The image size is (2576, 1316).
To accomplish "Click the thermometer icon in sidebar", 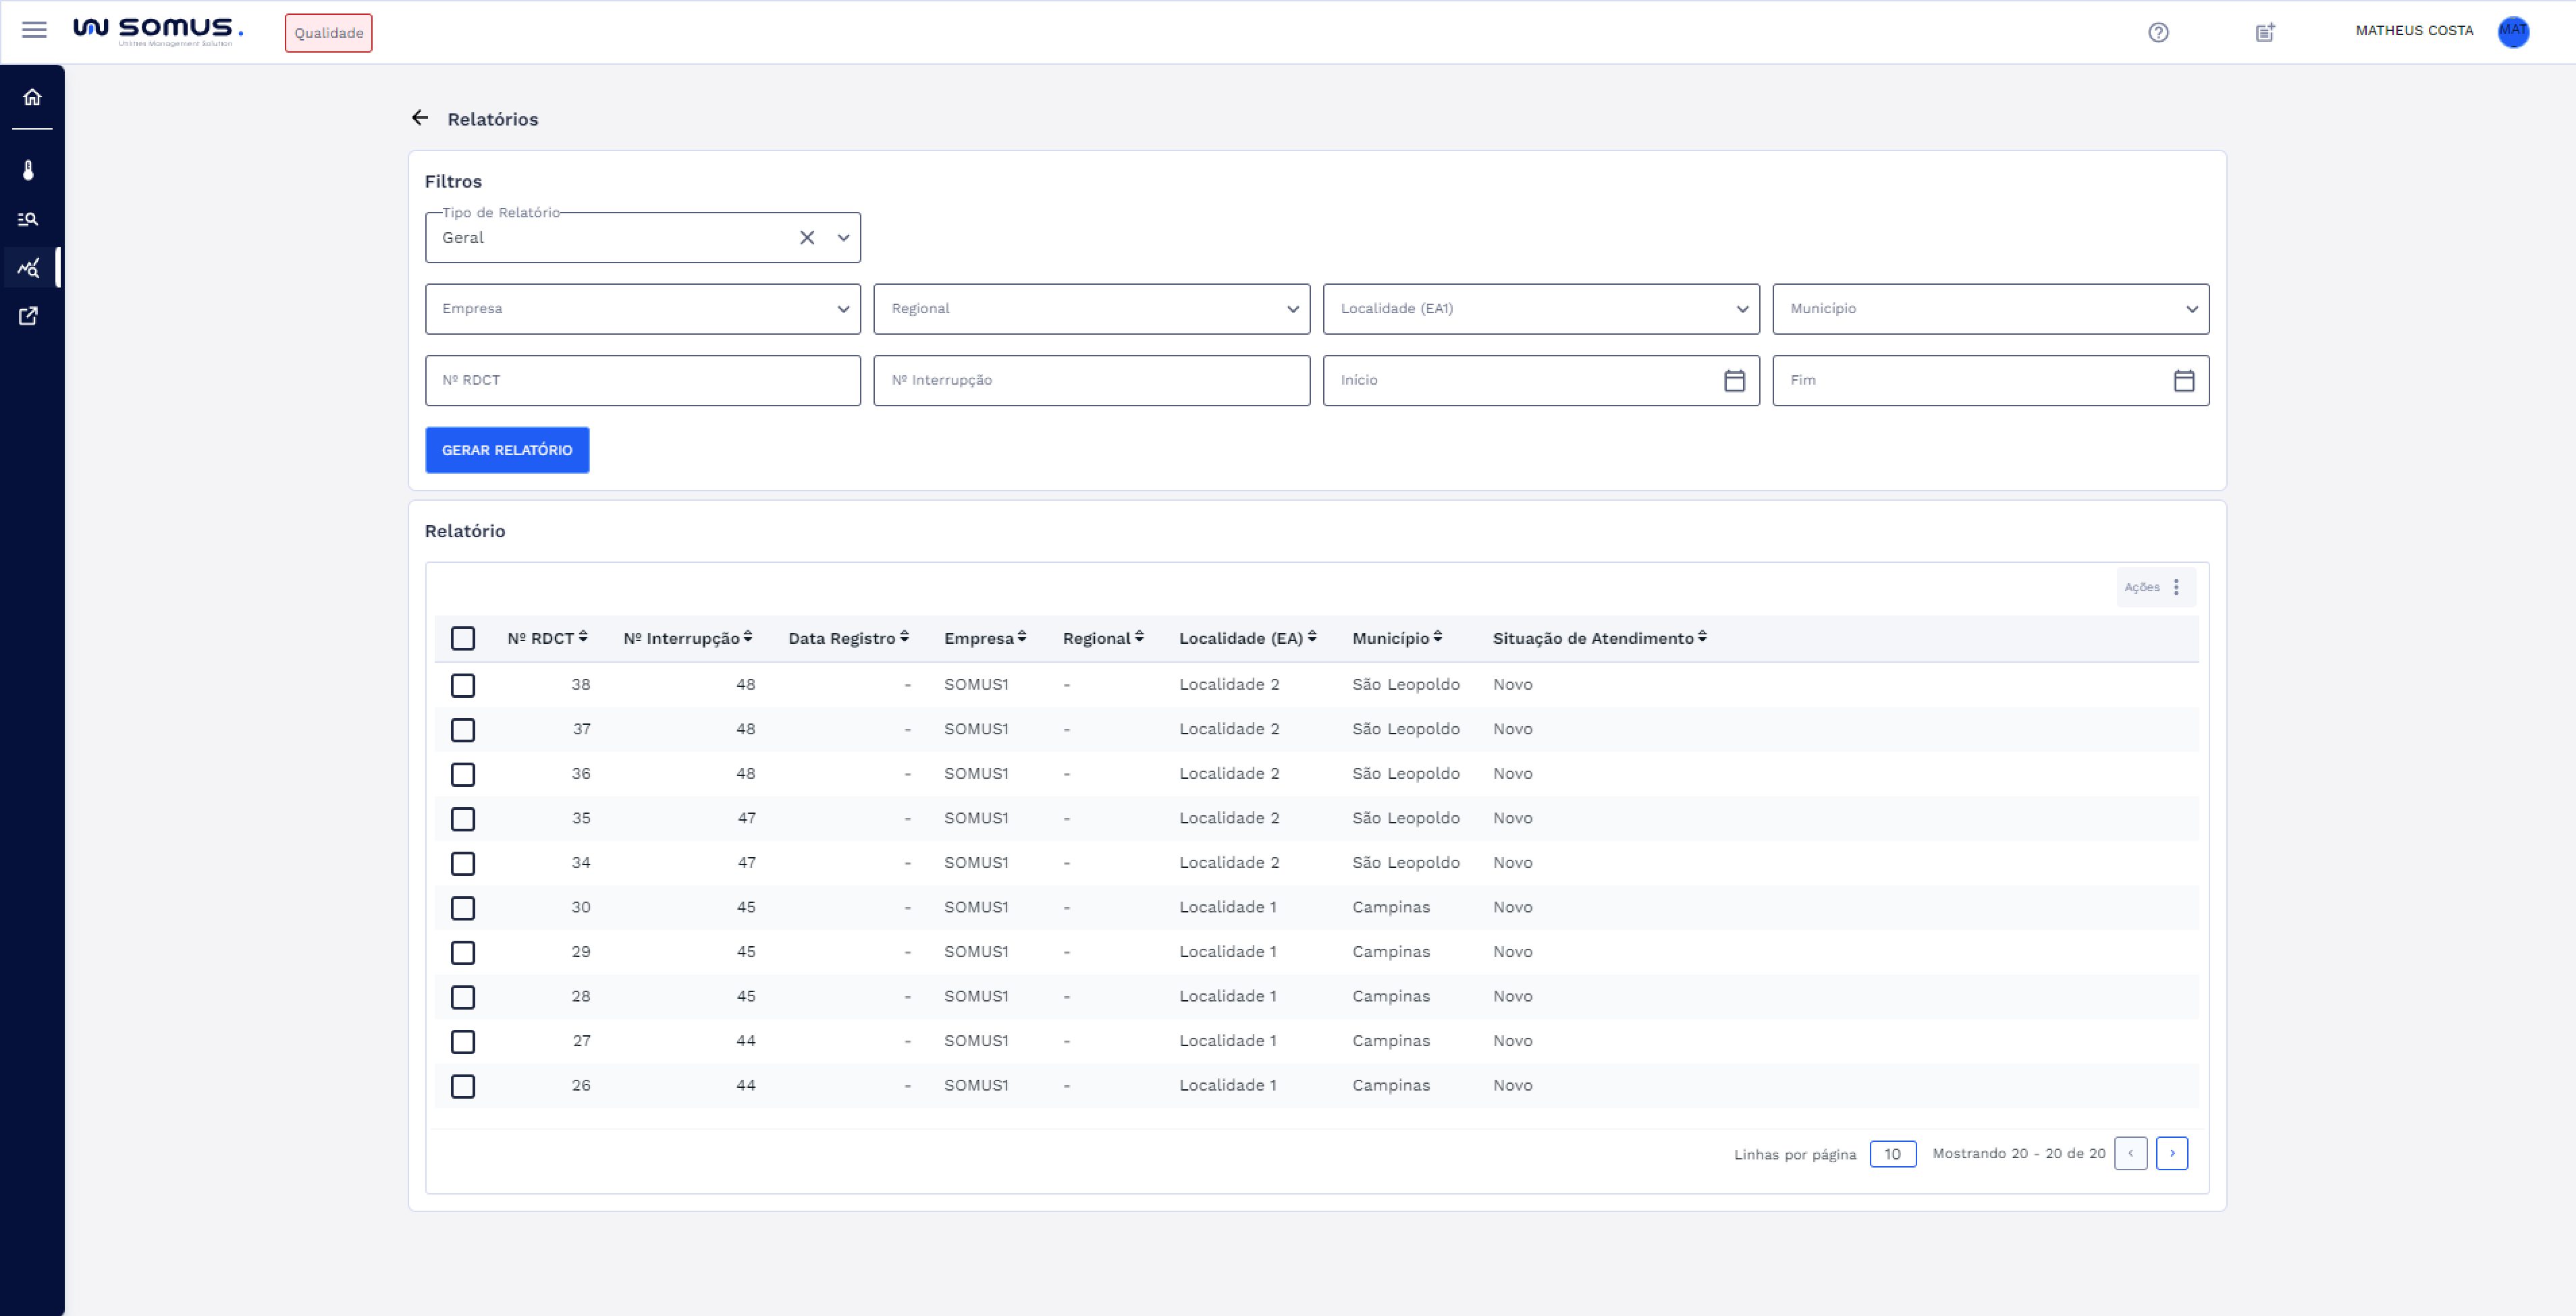I will tap(29, 170).
